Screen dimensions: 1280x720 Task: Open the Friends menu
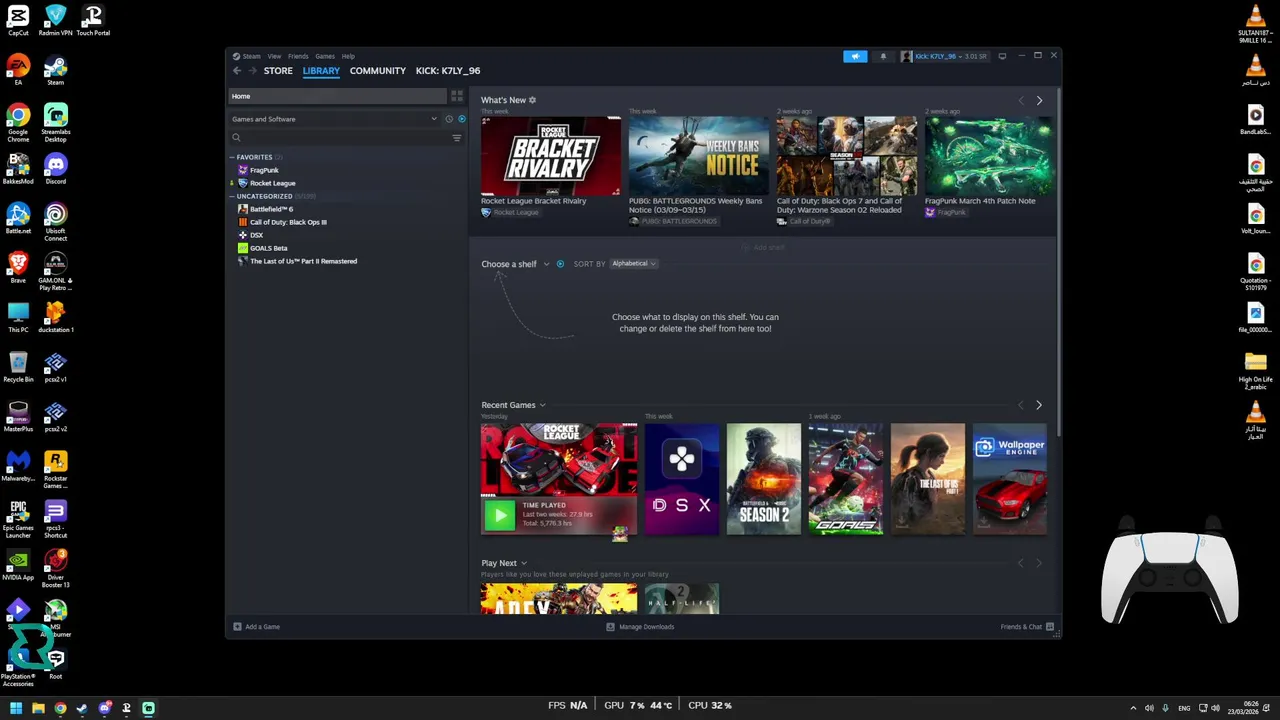coord(298,56)
